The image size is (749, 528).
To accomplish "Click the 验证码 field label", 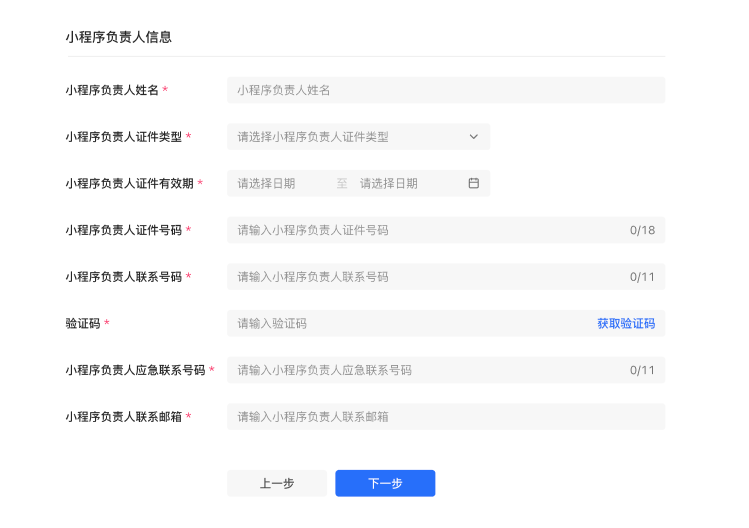I will [x=83, y=323].
